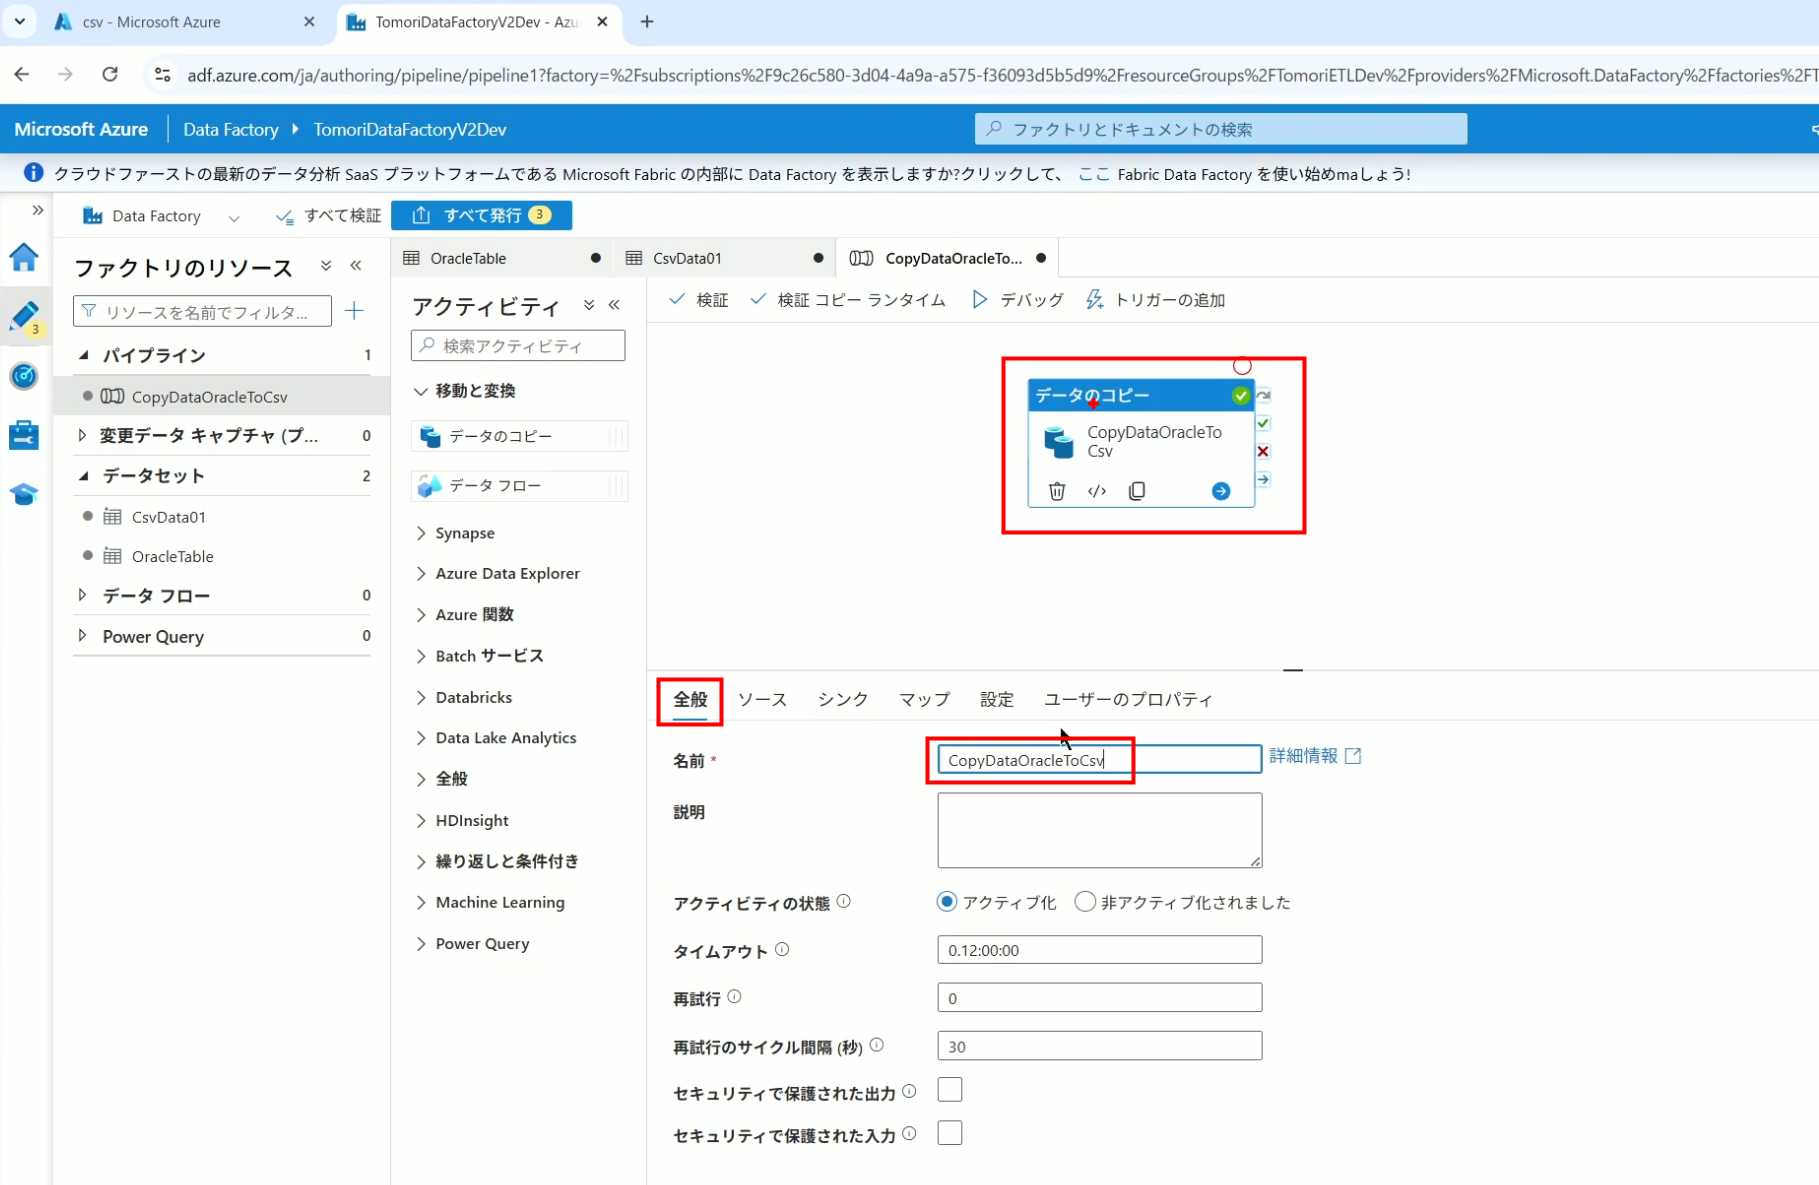This screenshot has width=1819, height=1185.
Task: Expand the データ フロー resource tree node
Action: pyautogui.click(x=83, y=595)
